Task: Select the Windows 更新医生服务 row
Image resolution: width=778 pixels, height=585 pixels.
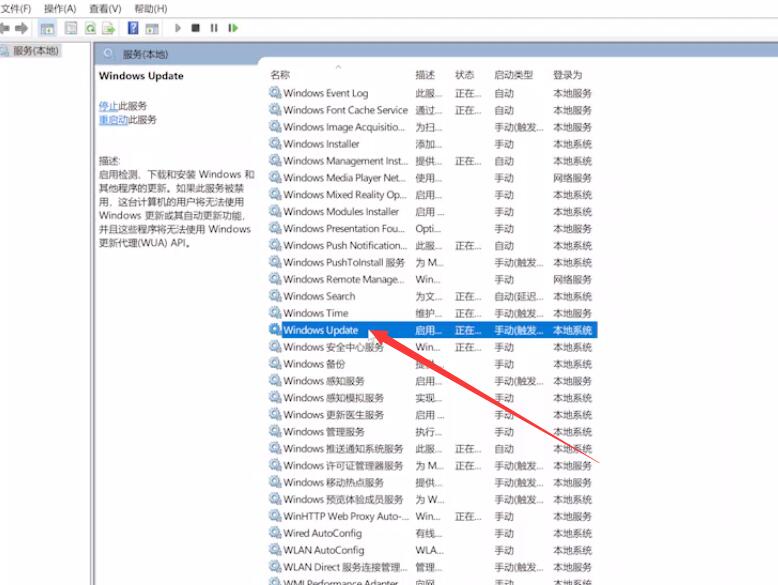Action: [x=432, y=414]
